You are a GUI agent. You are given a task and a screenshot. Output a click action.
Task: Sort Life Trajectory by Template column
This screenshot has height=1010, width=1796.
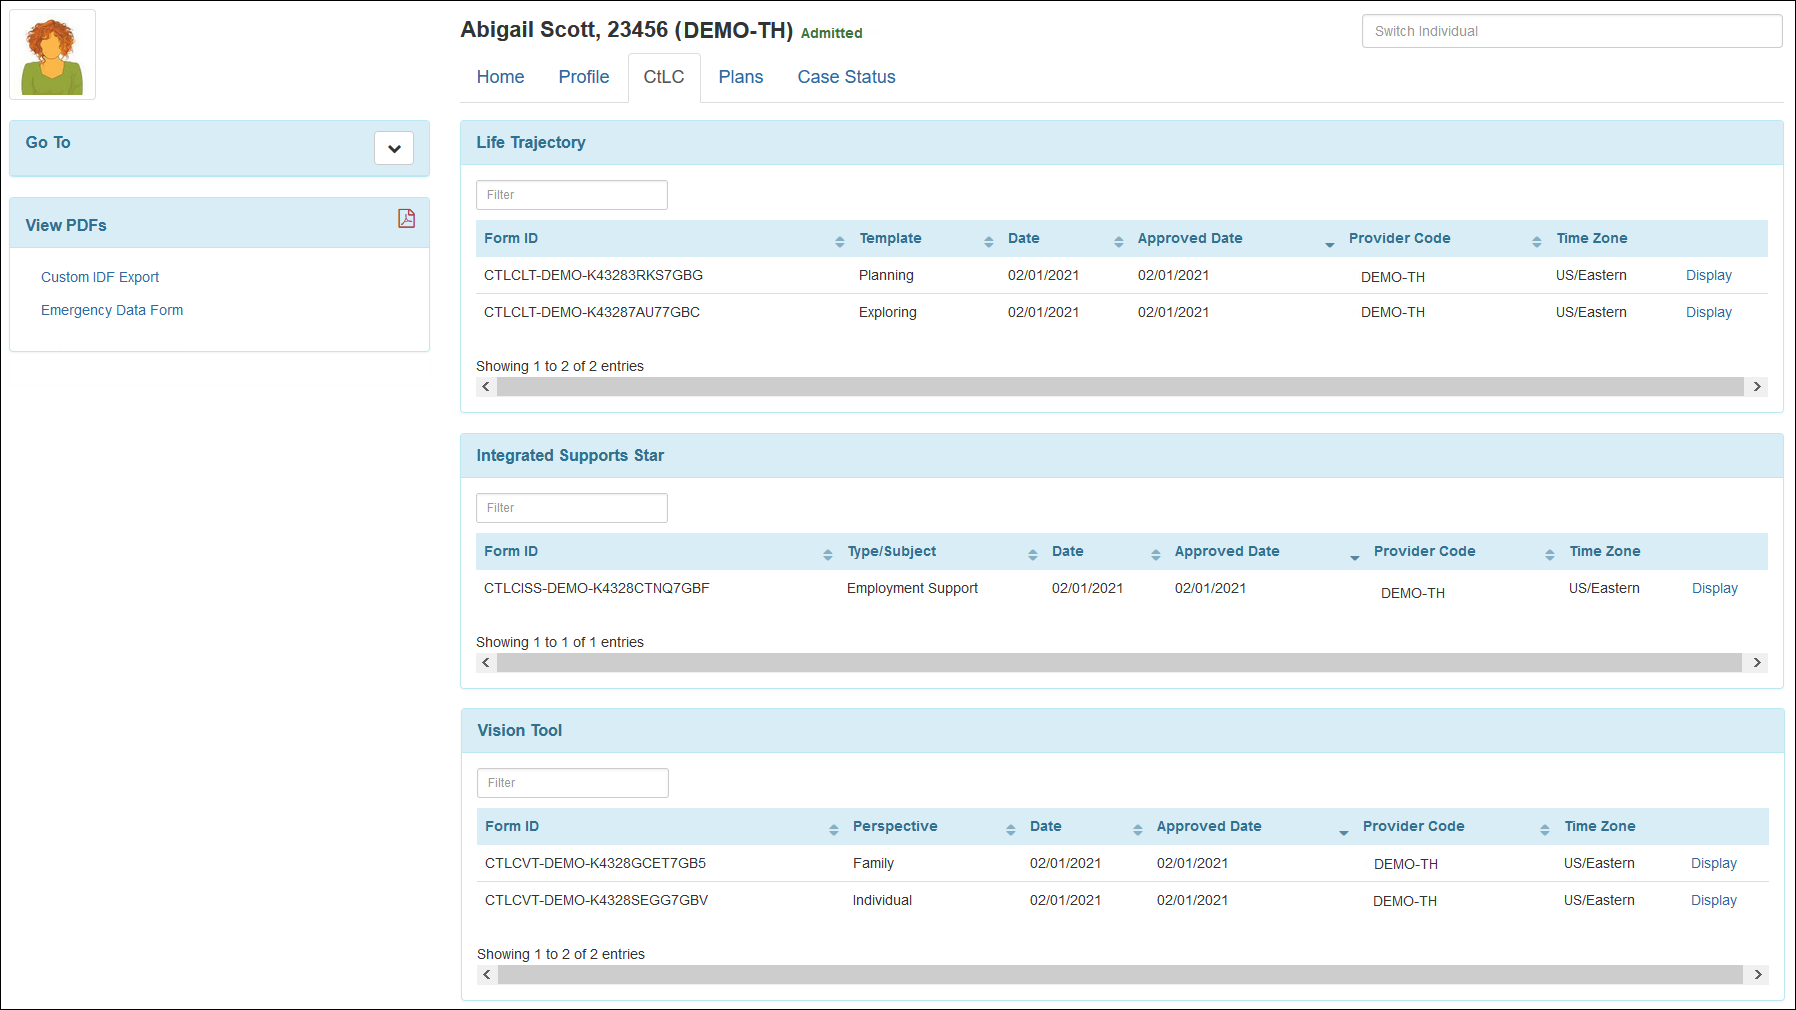pos(988,239)
